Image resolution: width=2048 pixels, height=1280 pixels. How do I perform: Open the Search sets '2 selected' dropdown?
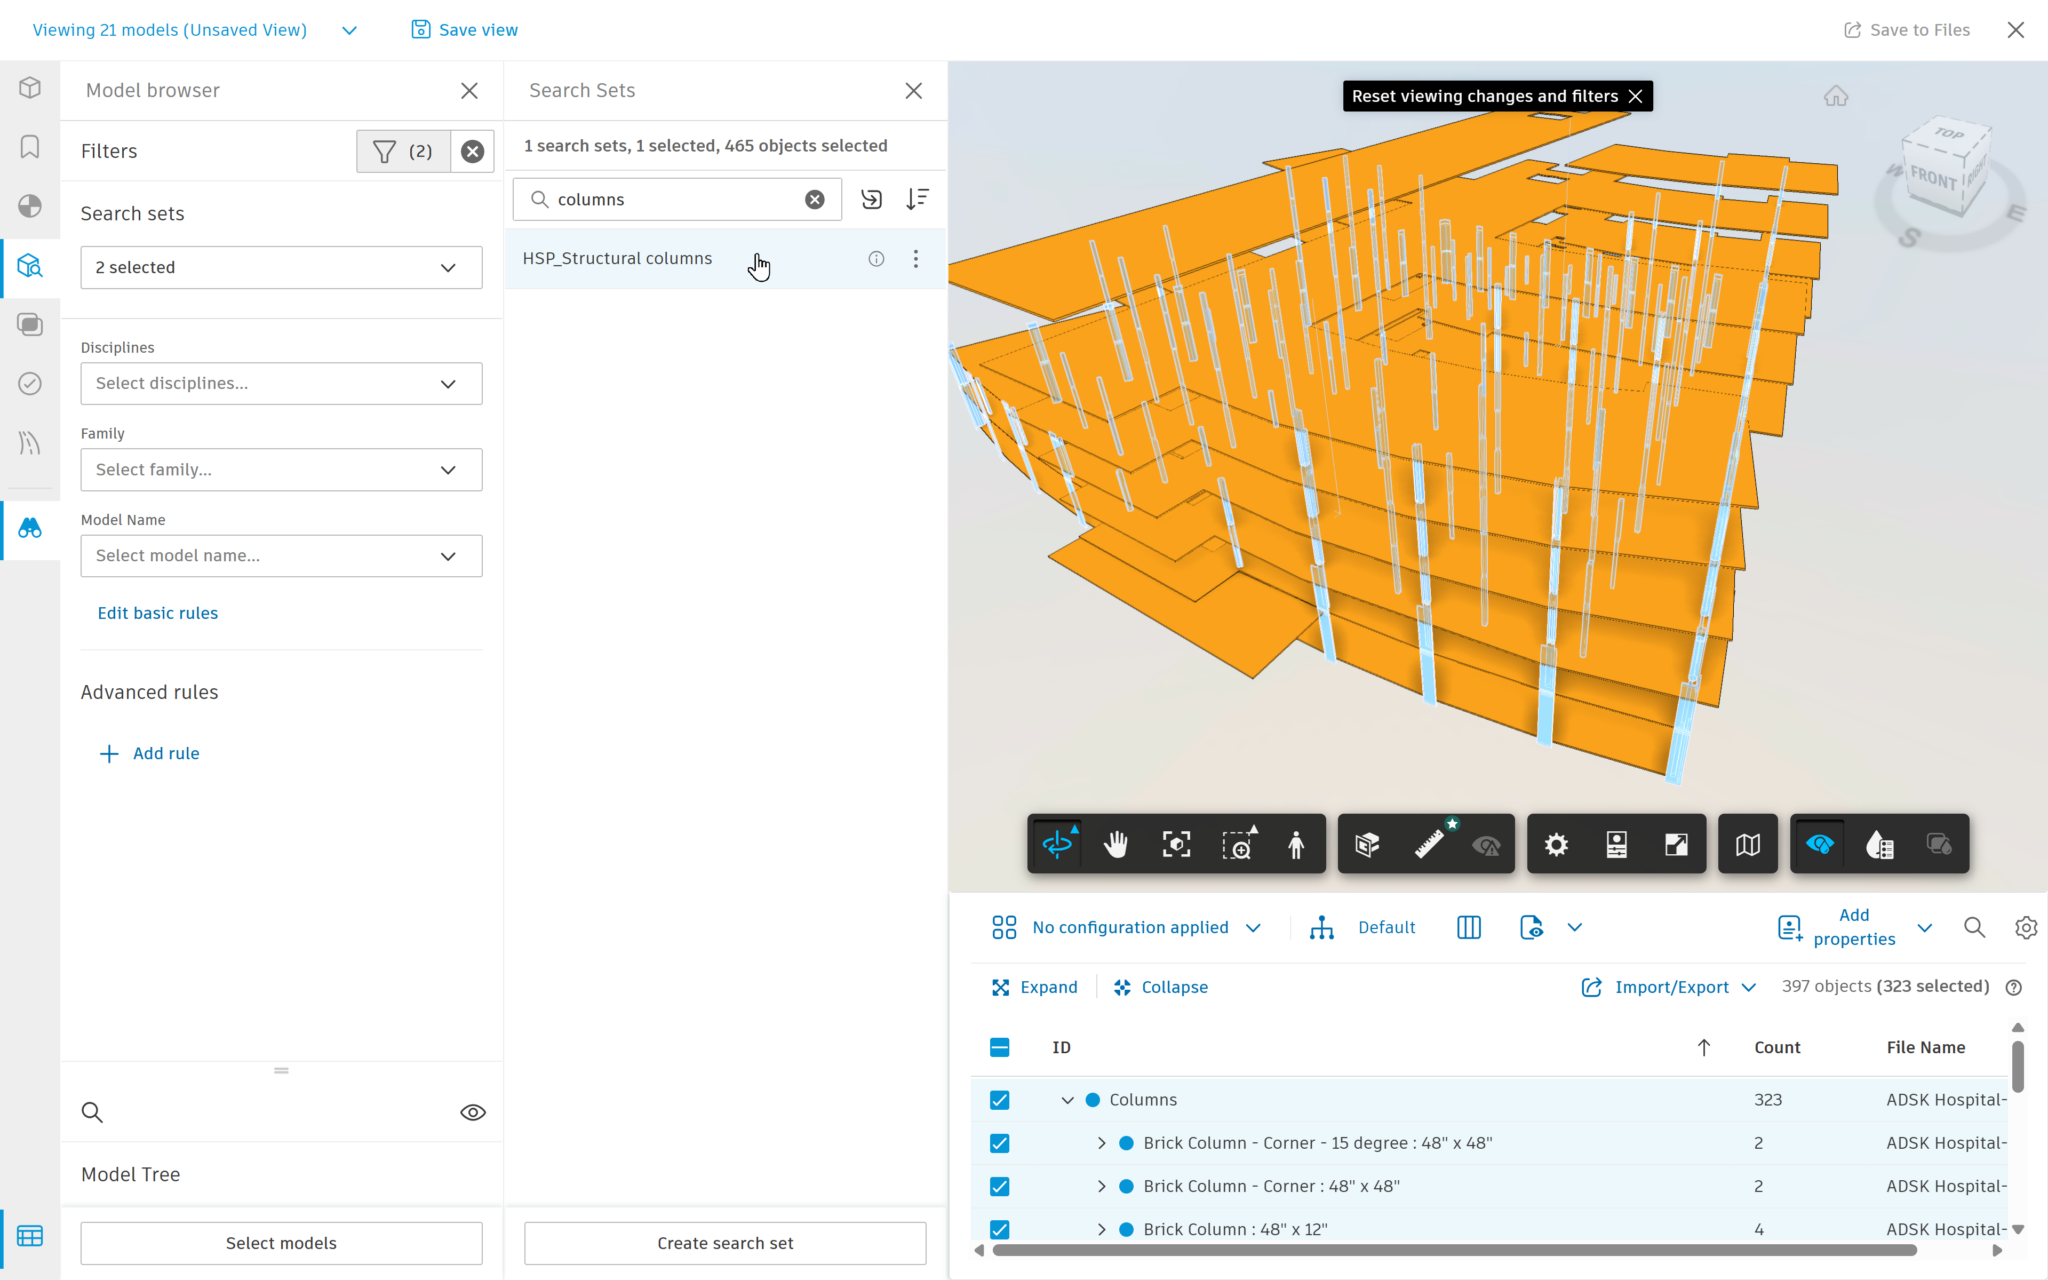click(281, 267)
